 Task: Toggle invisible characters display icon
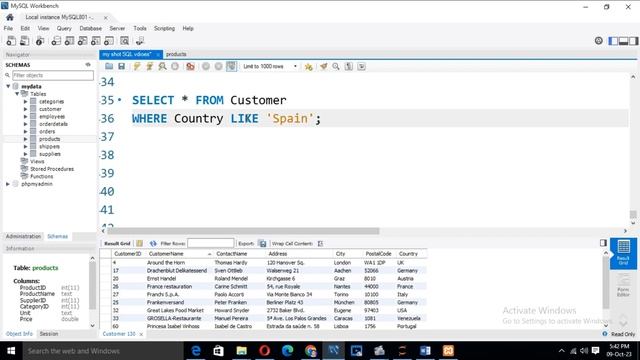click(x=349, y=66)
